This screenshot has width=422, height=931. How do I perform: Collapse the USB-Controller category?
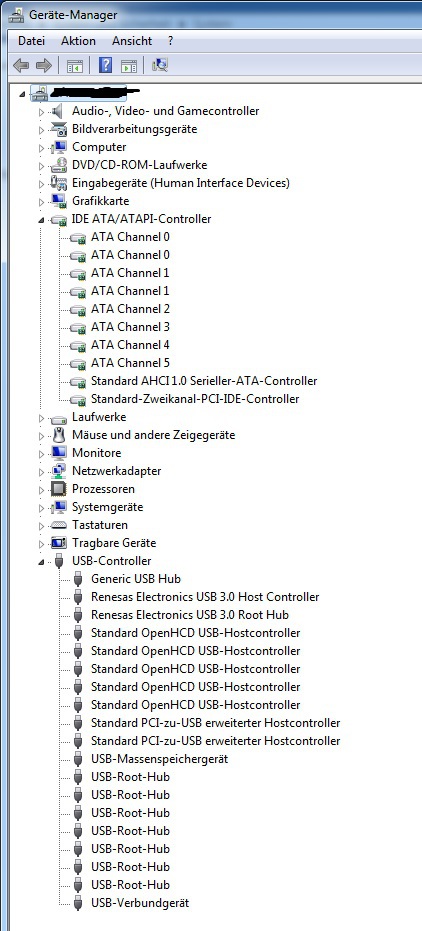coord(41,562)
